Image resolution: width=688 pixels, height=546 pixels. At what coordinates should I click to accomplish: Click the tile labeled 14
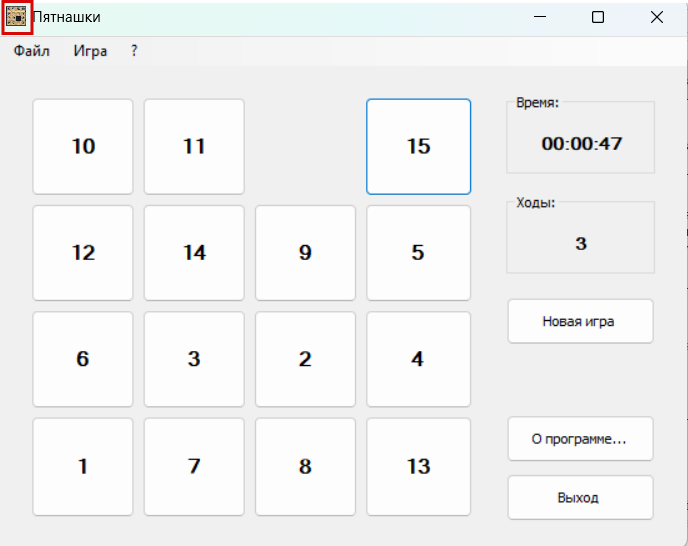click(194, 253)
